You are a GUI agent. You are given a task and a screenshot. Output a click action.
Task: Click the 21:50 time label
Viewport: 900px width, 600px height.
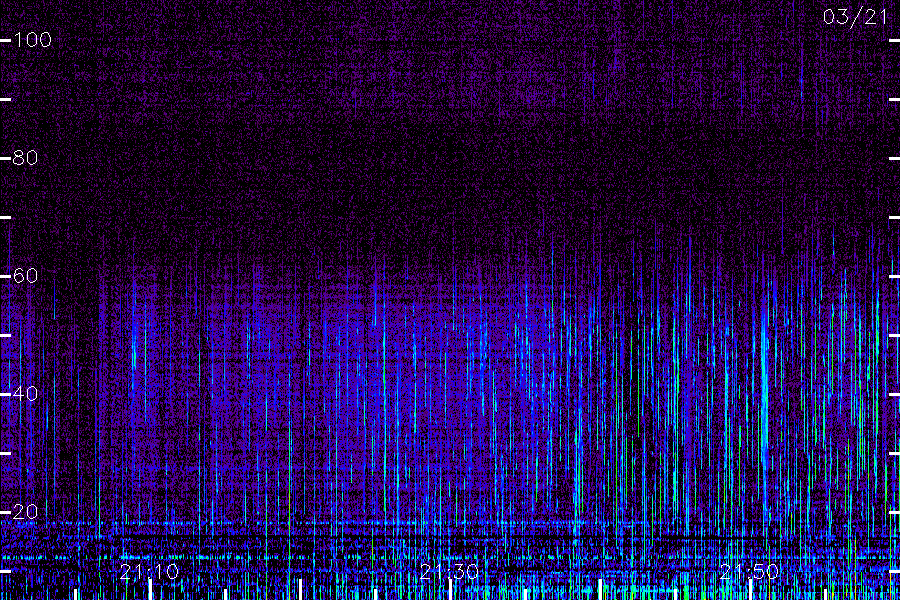coord(750,572)
